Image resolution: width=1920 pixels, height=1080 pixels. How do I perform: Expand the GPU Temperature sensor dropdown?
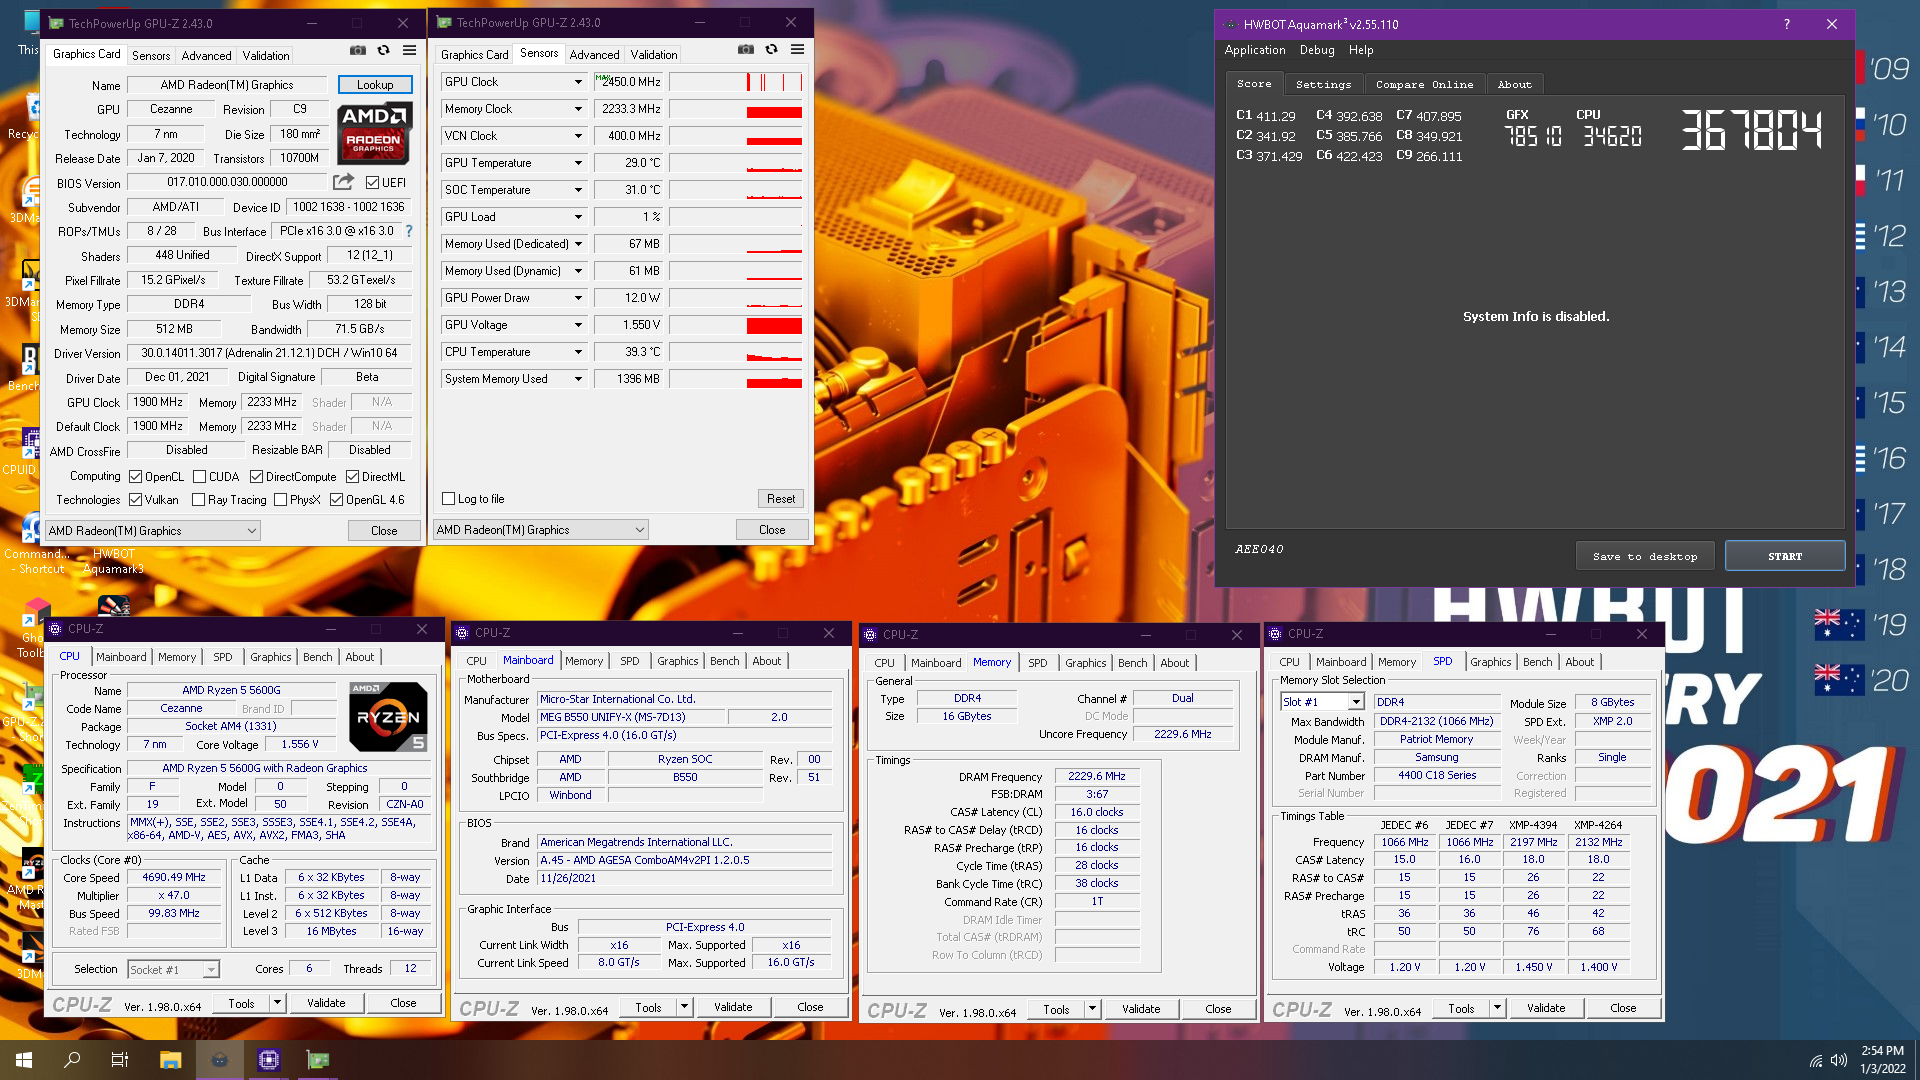577,163
